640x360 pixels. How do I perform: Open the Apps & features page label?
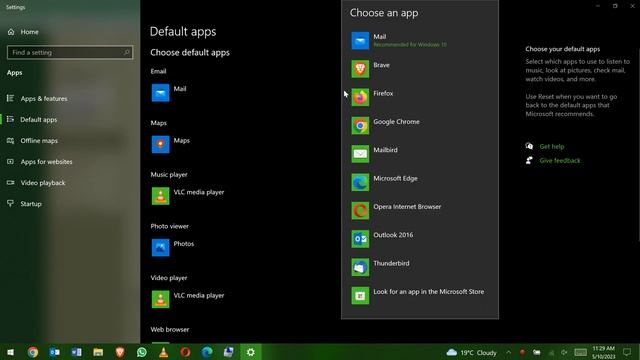coord(44,98)
